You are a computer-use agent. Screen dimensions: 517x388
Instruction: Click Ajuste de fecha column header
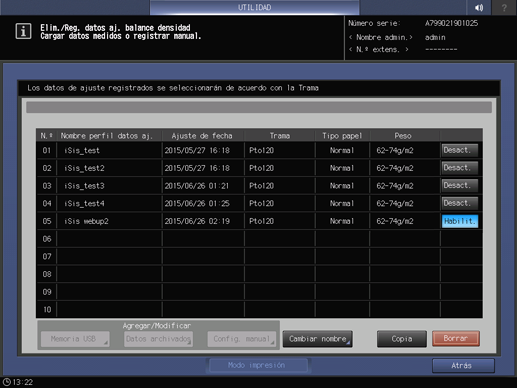click(202, 136)
